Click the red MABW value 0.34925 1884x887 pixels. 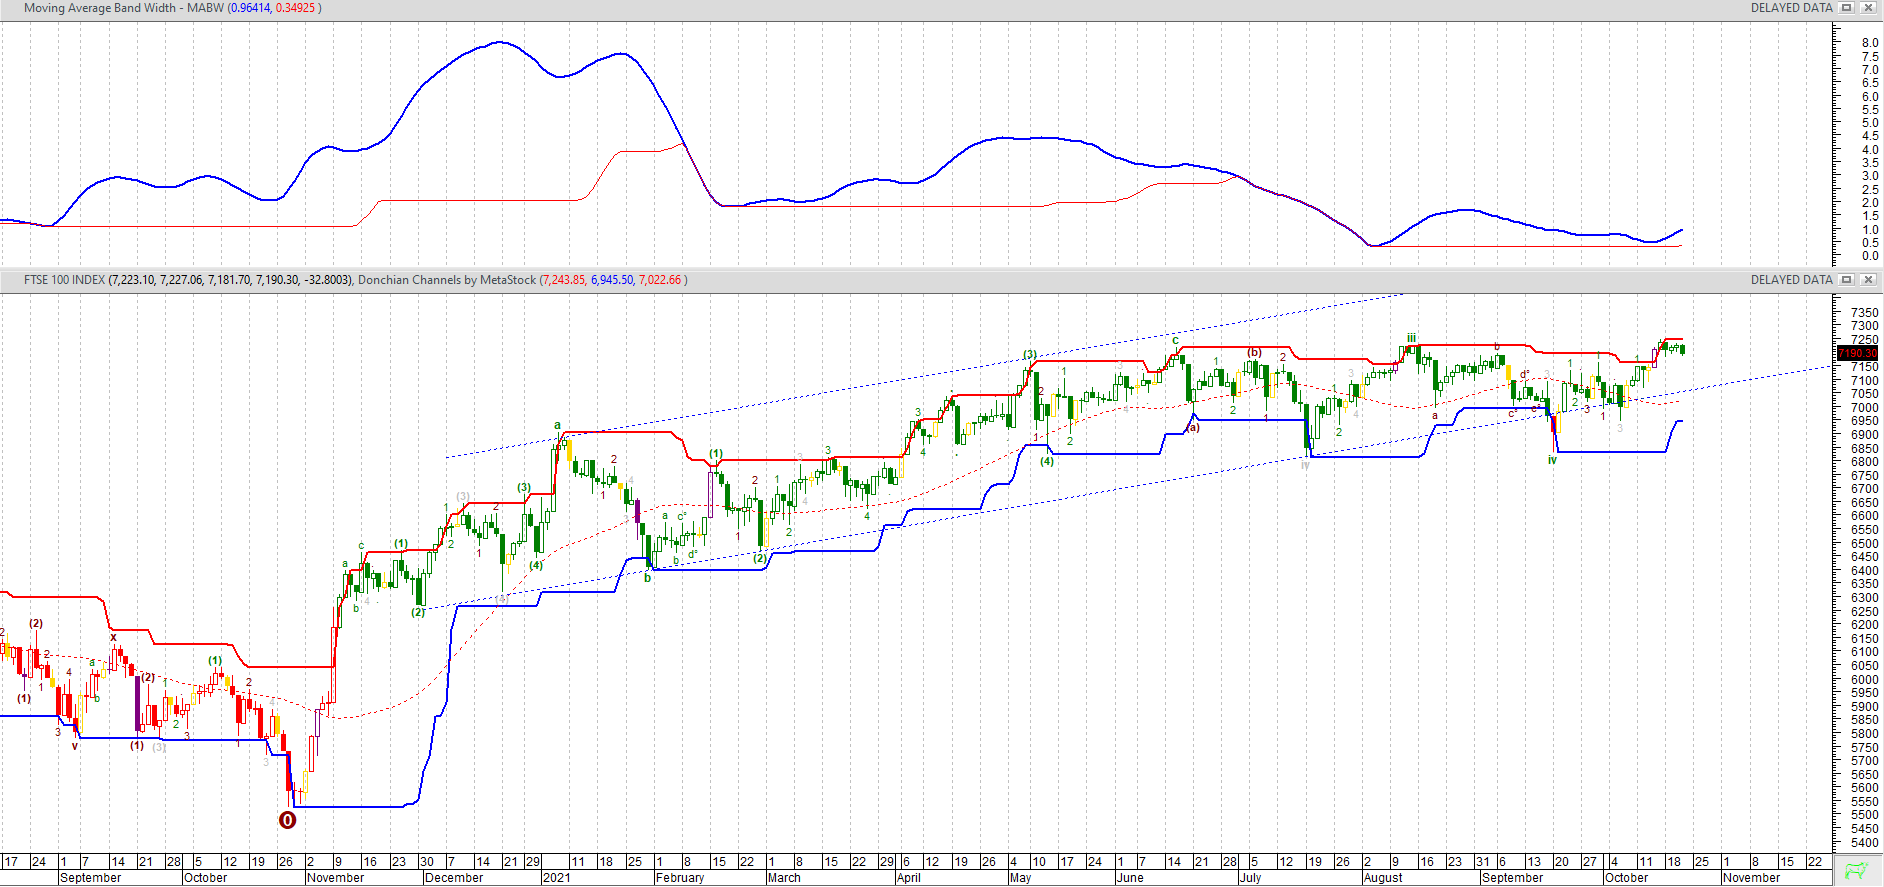click(295, 8)
